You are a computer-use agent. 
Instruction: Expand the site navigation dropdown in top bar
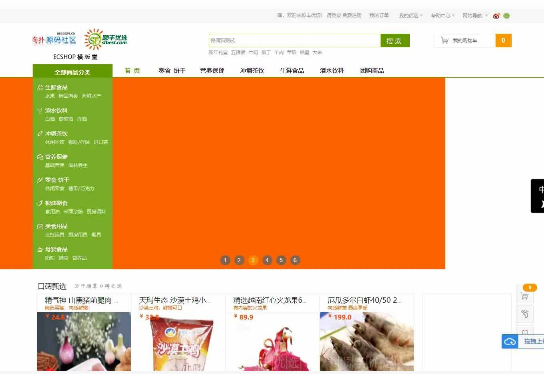tap(475, 15)
